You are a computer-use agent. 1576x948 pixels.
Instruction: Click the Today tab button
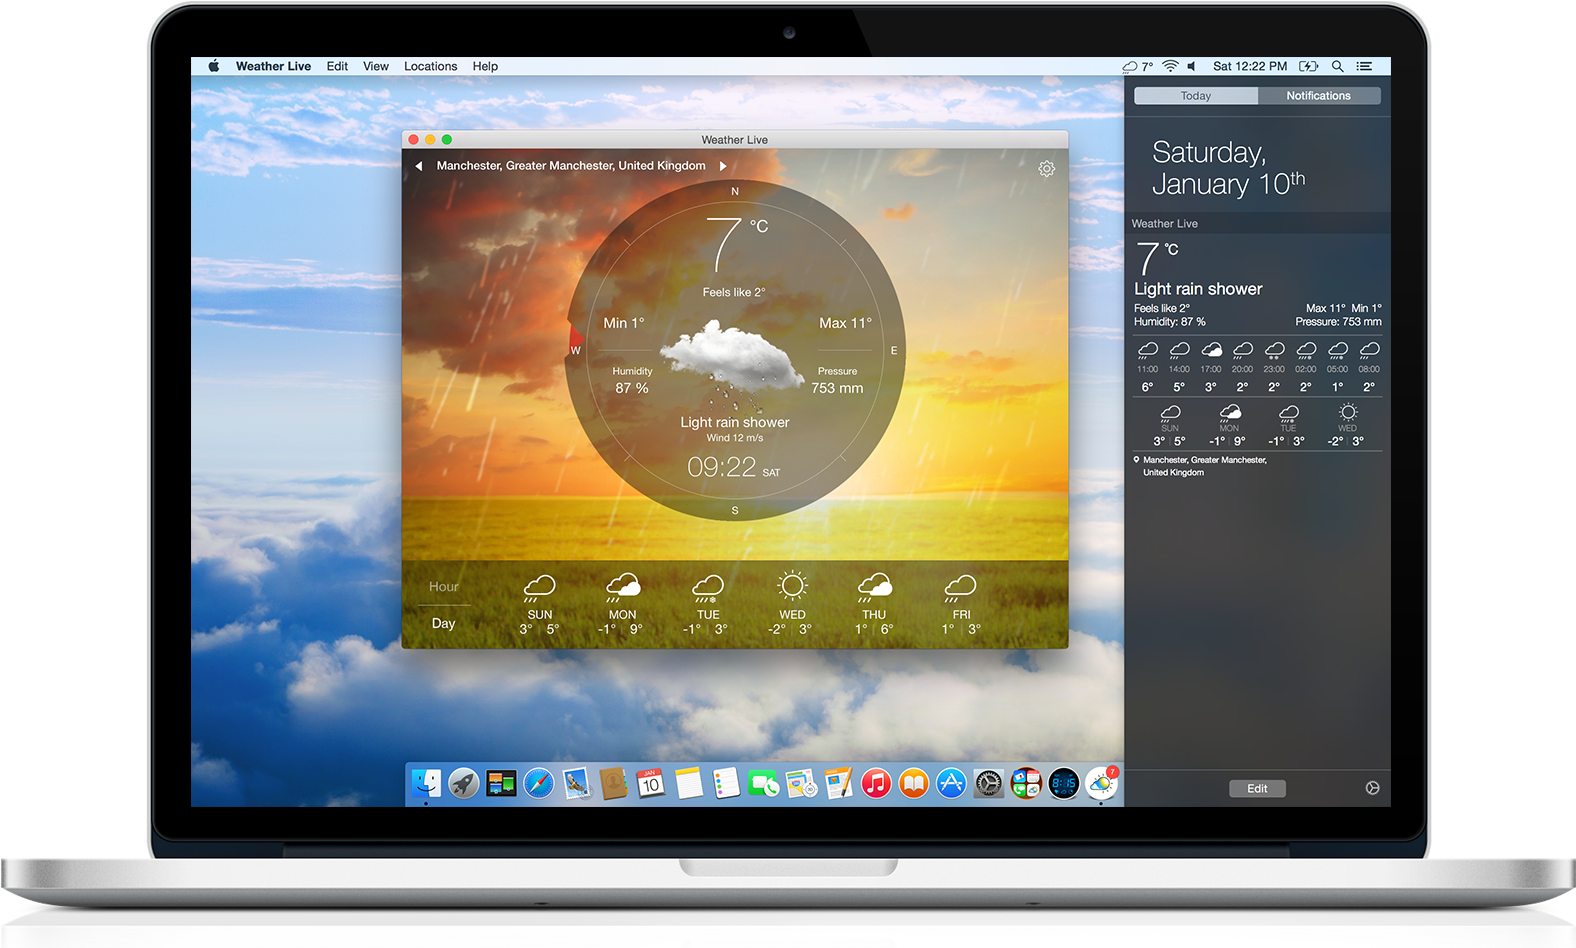click(1196, 96)
